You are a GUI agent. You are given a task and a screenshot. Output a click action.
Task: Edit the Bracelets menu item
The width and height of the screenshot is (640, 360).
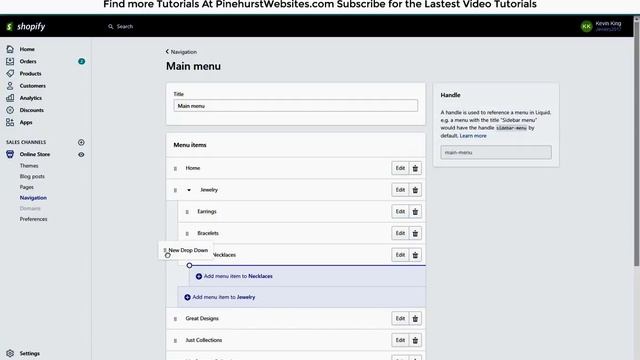tap(400, 233)
